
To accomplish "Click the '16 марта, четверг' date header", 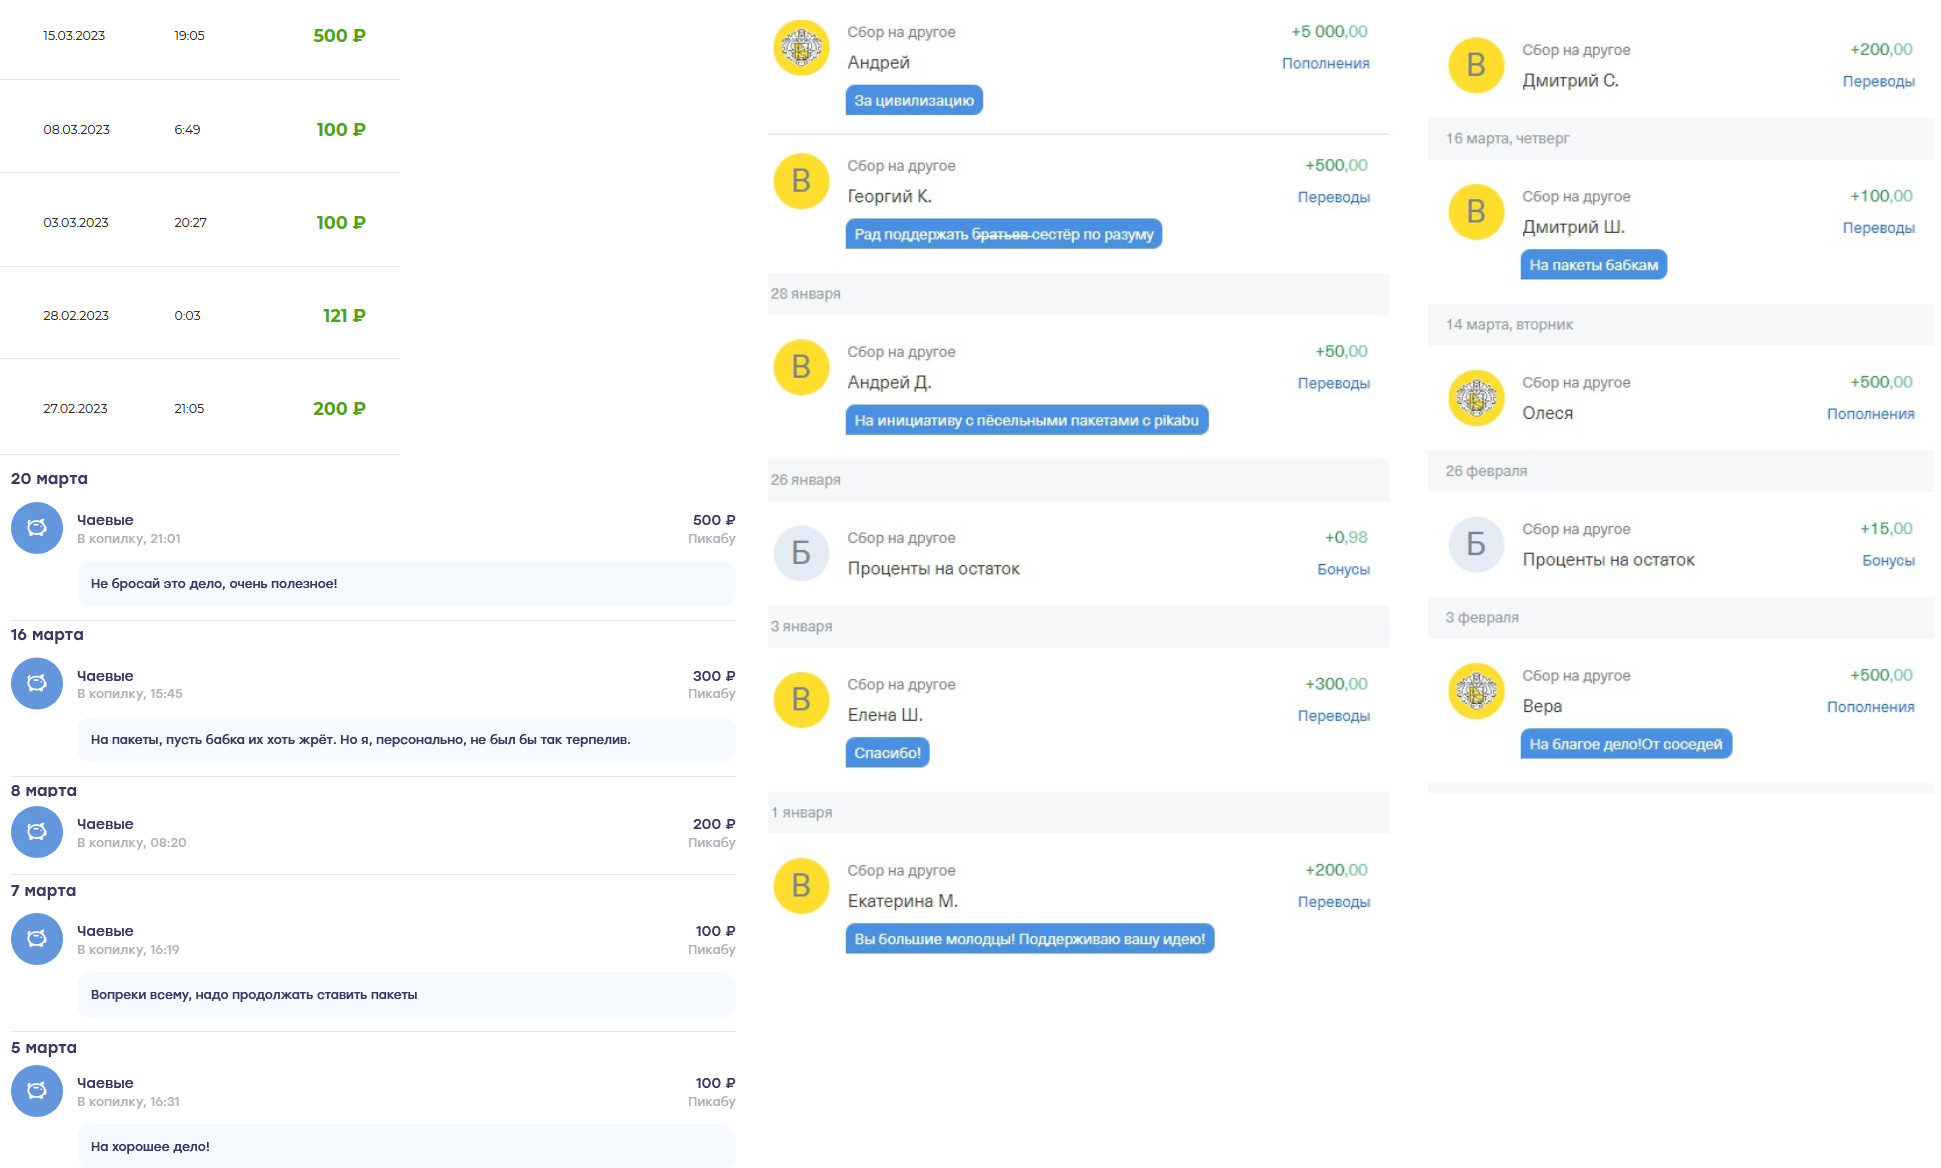I will (x=1507, y=138).
